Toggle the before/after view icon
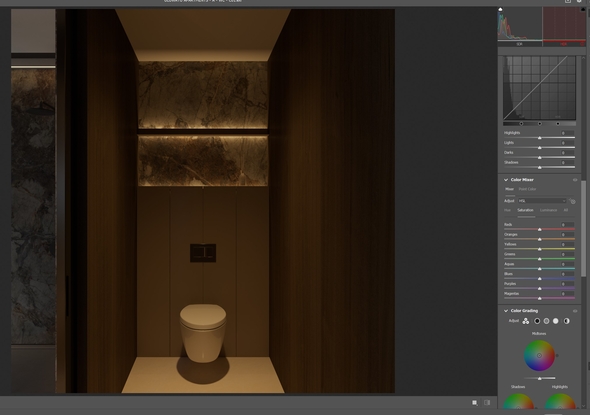The width and height of the screenshot is (590, 415). 487,403
